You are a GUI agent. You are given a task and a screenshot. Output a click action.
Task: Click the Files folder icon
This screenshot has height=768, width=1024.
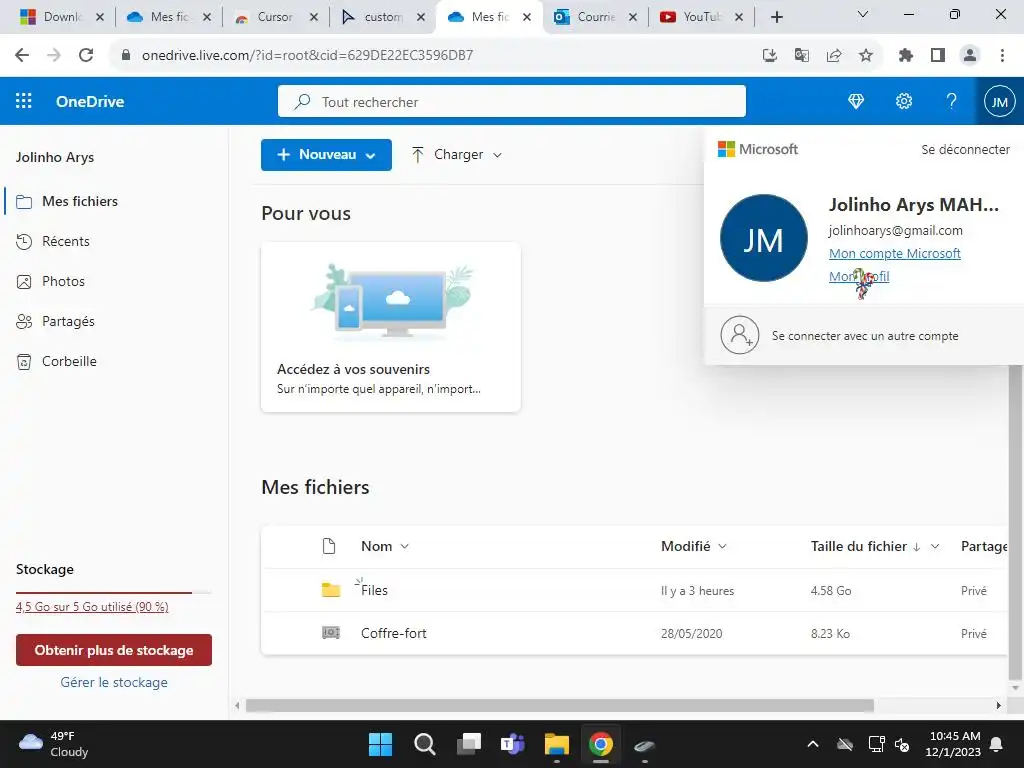pyautogui.click(x=331, y=590)
